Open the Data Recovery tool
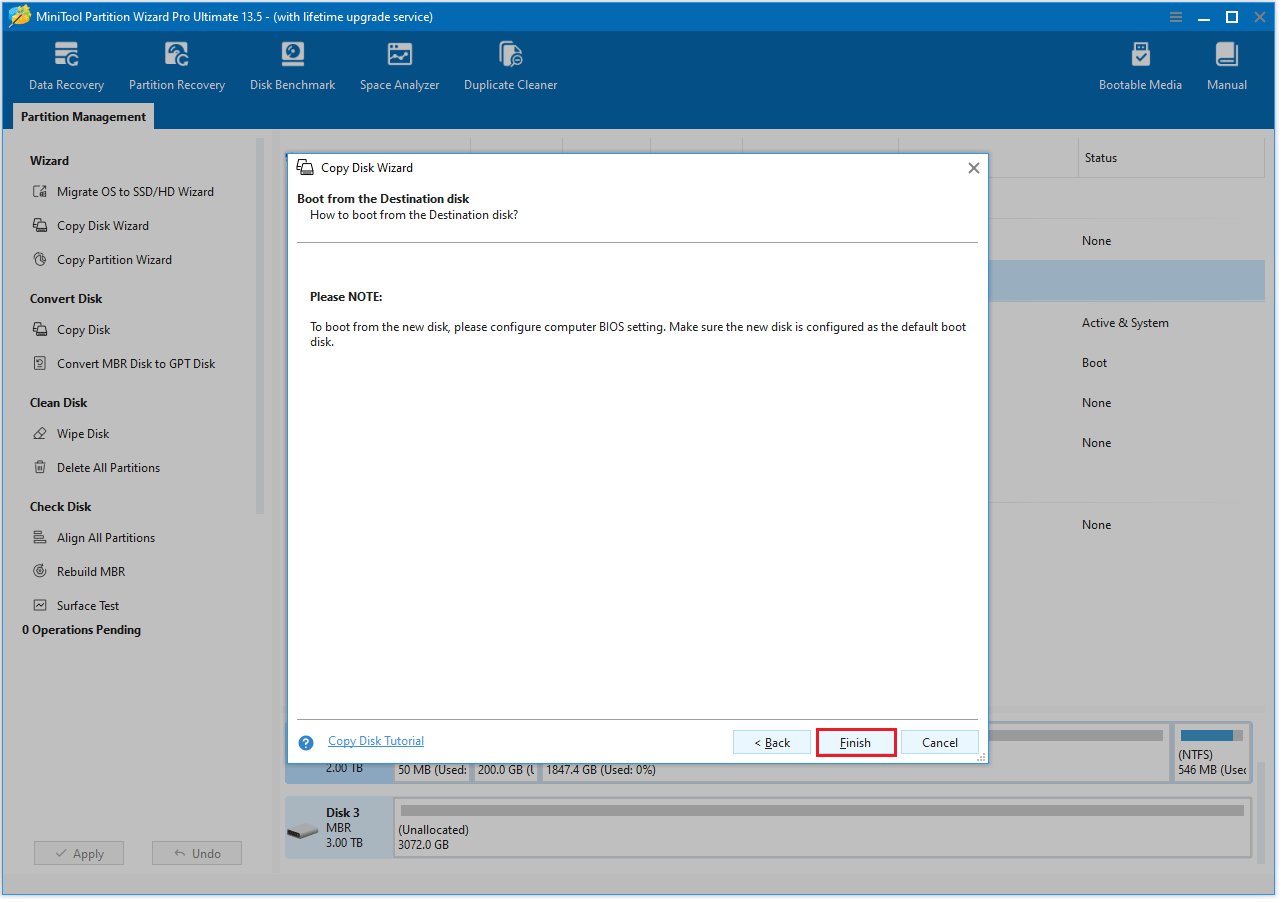The image size is (1283, 903). tap(65, 65)
